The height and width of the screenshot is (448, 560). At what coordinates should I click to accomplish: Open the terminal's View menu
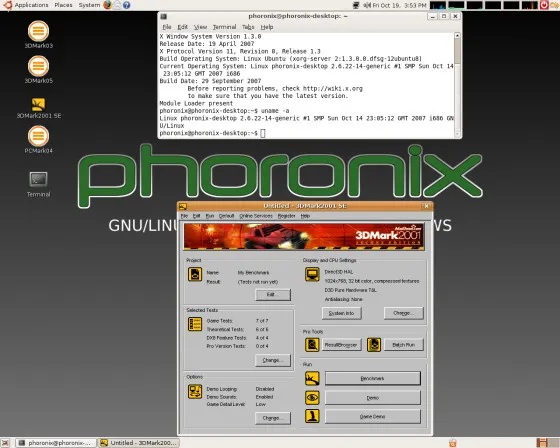200,27
